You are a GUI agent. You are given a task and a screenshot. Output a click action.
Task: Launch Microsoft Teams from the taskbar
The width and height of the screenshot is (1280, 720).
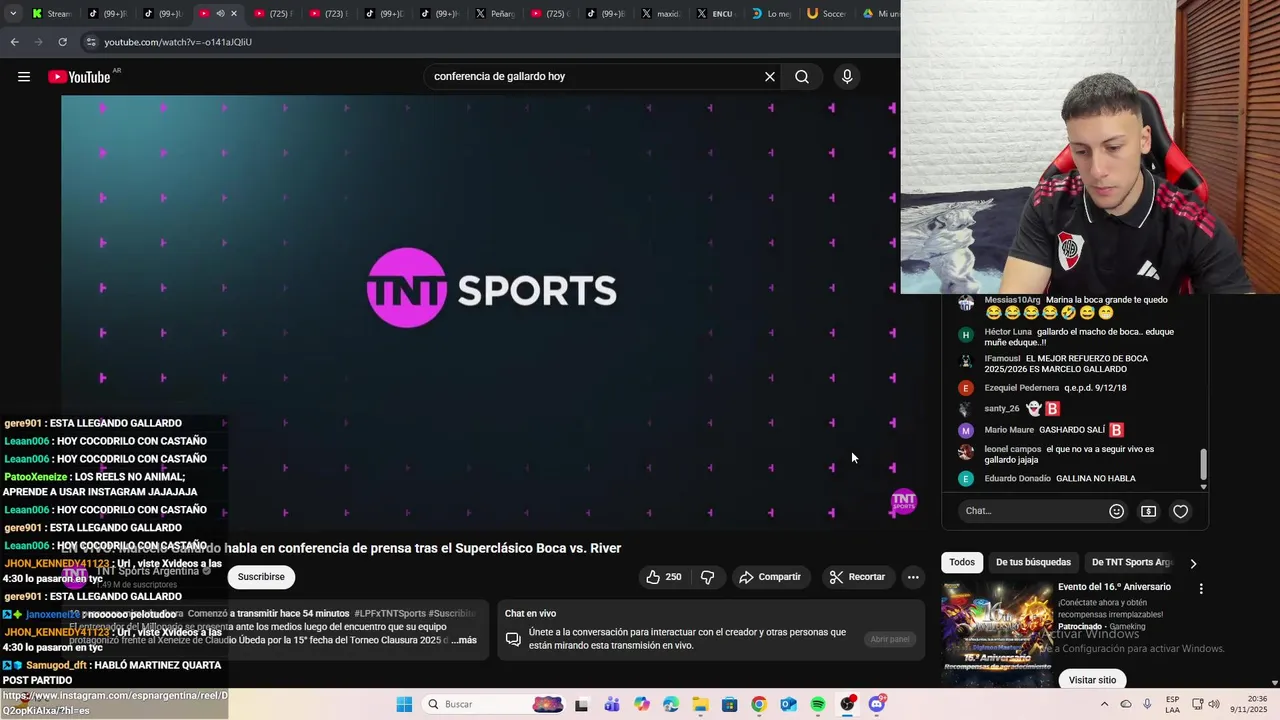[x=612, y=704]
